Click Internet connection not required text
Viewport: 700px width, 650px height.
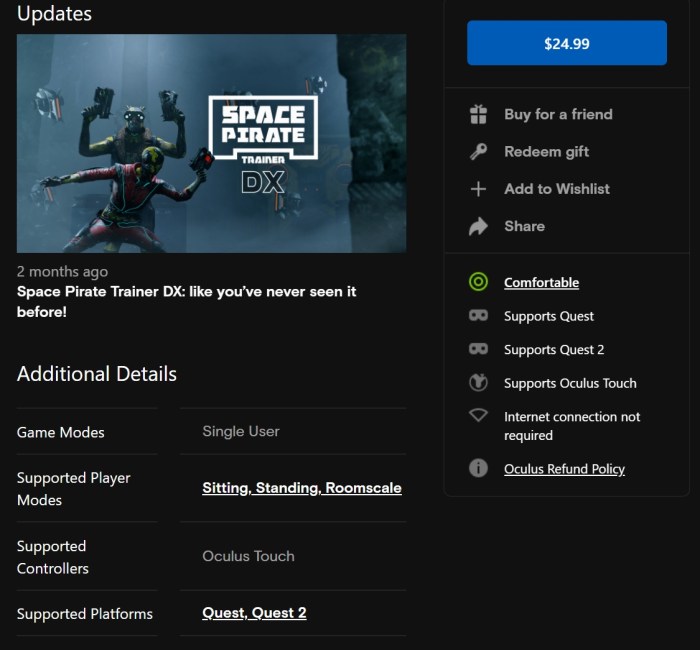pyautogui.click(x=572, y=426)
